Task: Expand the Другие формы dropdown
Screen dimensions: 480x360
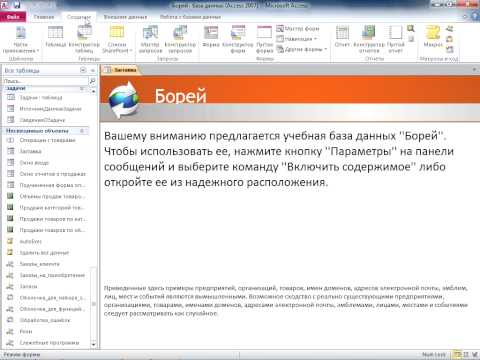Action: 302,49
